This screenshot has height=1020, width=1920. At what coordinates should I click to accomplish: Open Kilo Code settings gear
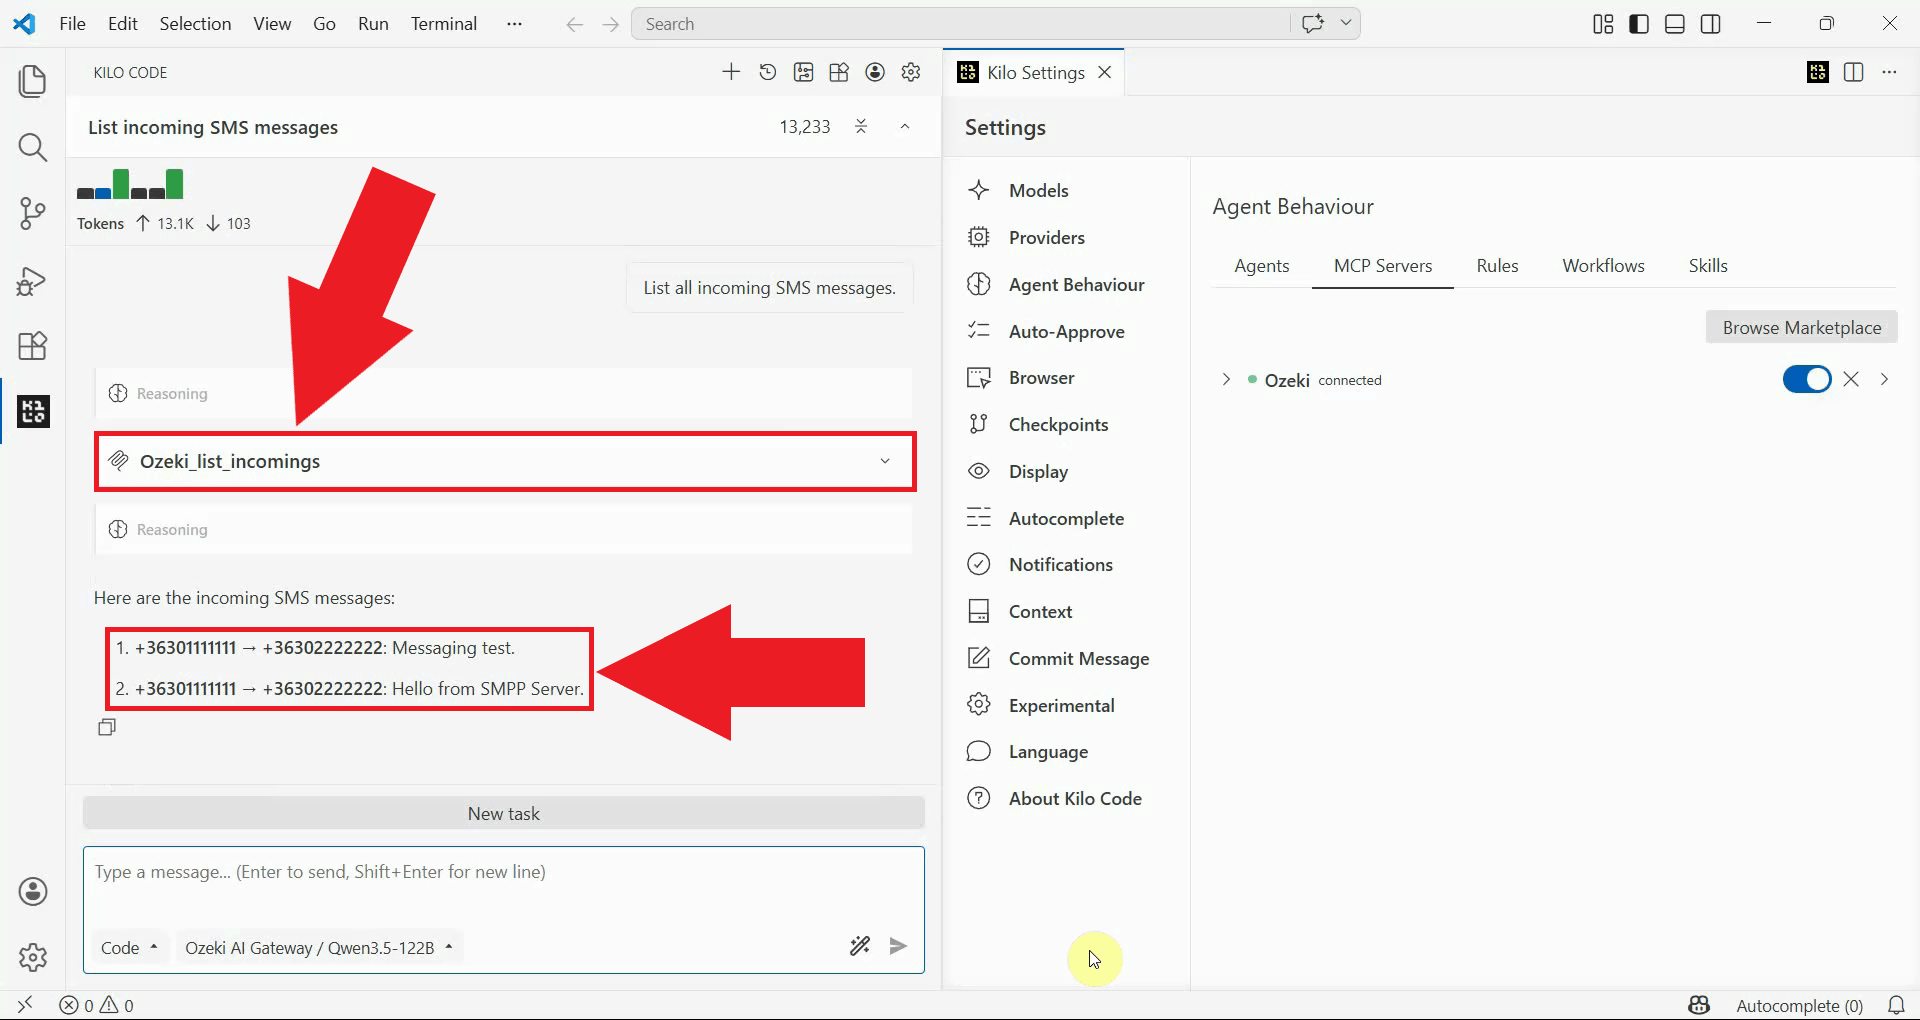click(911, 72)
